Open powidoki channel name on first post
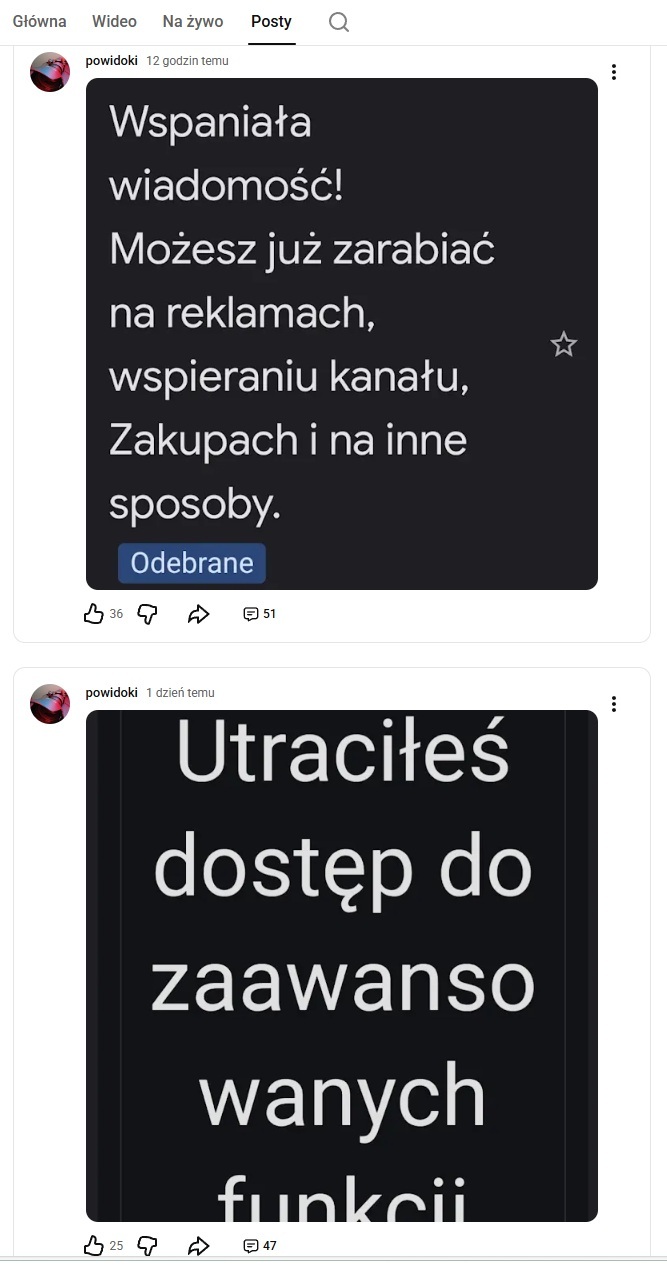 [112, 61]
